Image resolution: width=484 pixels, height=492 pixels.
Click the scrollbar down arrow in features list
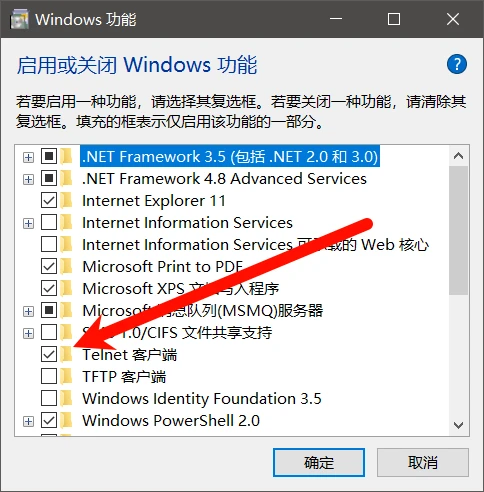tap(459, 425)
